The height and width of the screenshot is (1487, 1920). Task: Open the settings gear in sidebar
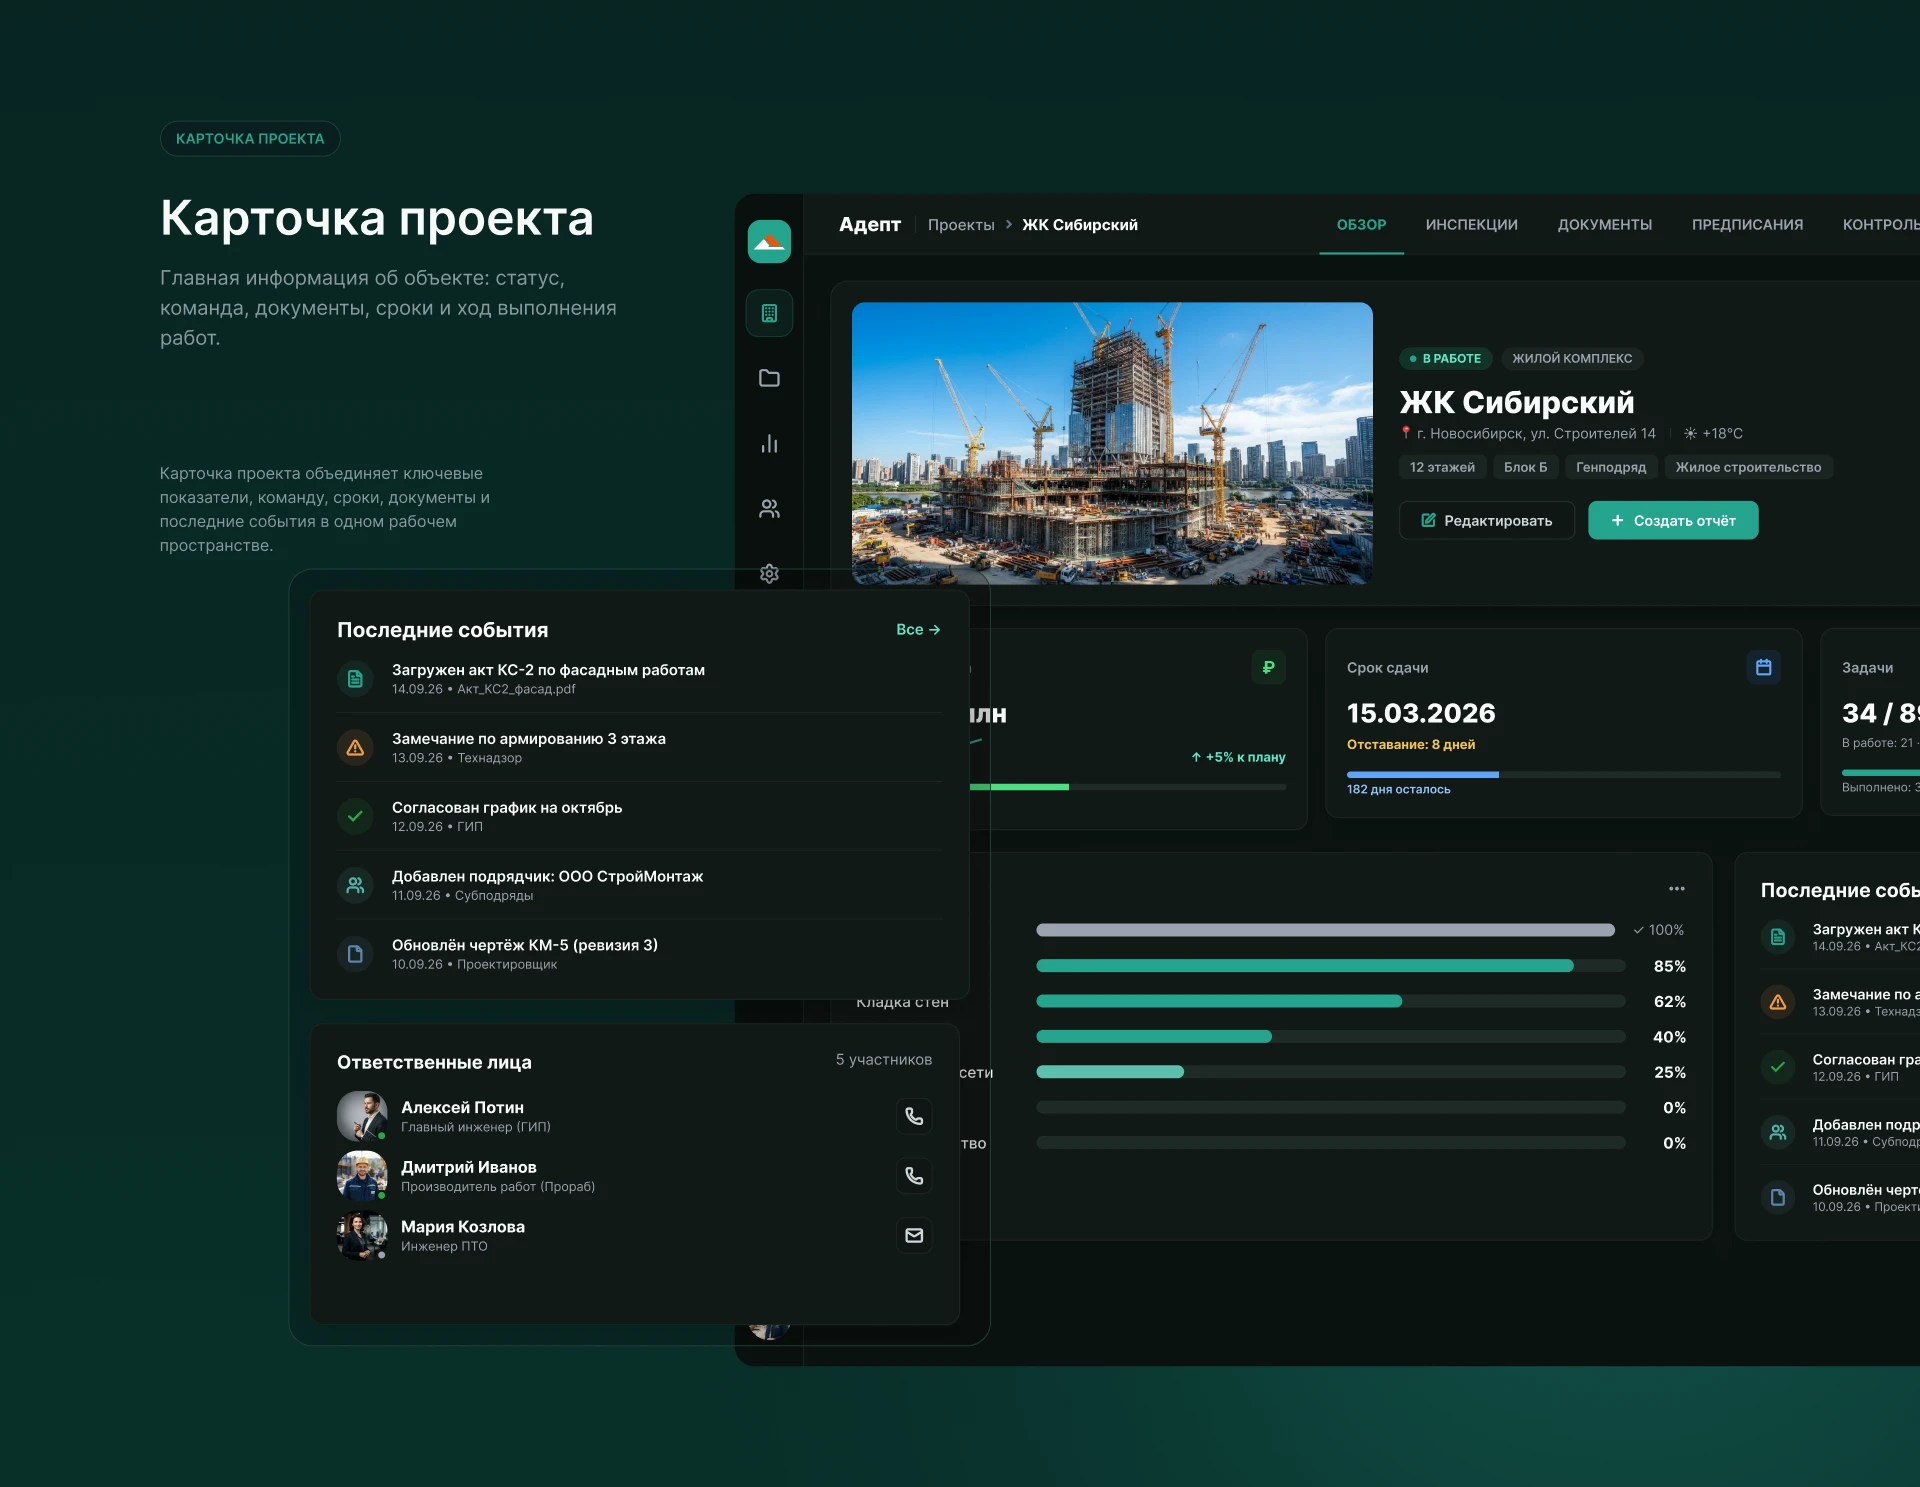(769, 573)
